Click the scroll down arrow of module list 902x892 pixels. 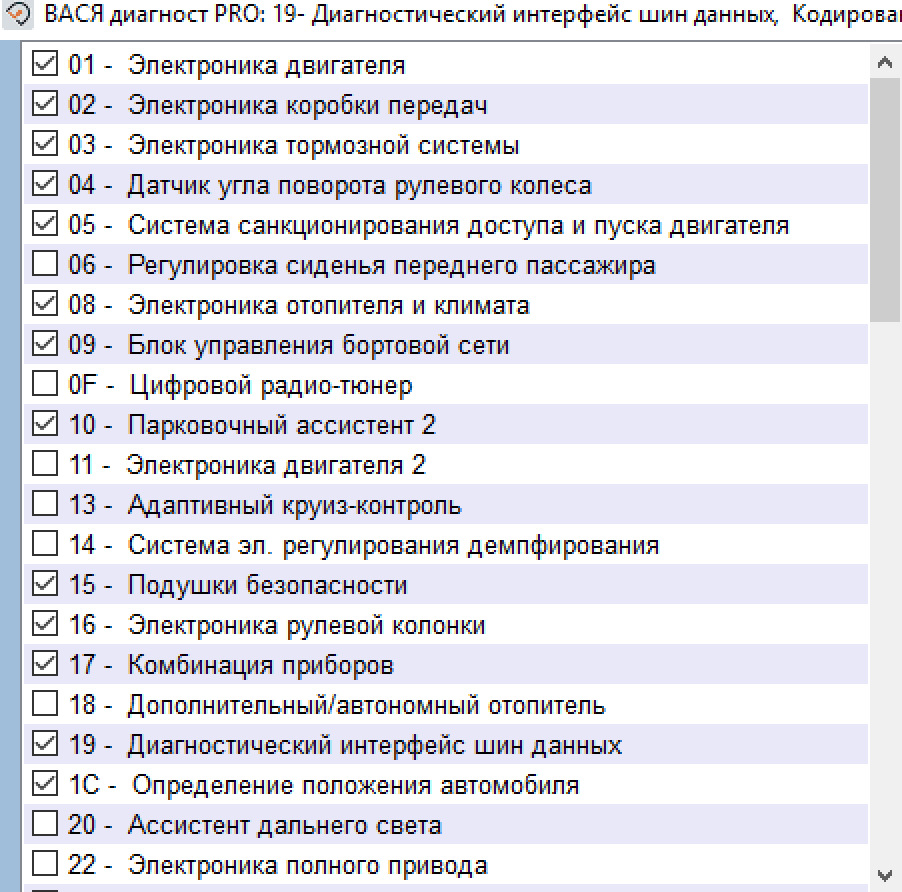pos(885,876)
